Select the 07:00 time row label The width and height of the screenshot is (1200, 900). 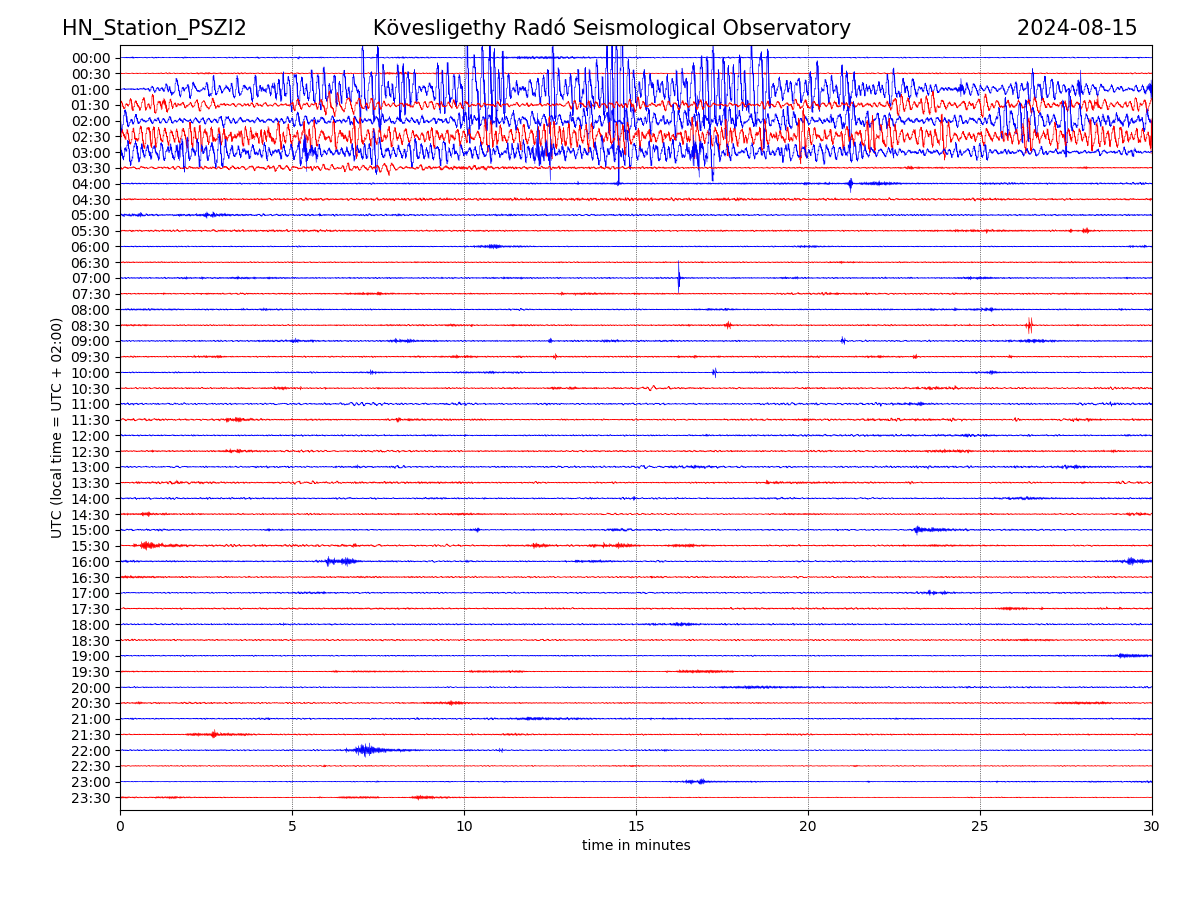point(91,278)
